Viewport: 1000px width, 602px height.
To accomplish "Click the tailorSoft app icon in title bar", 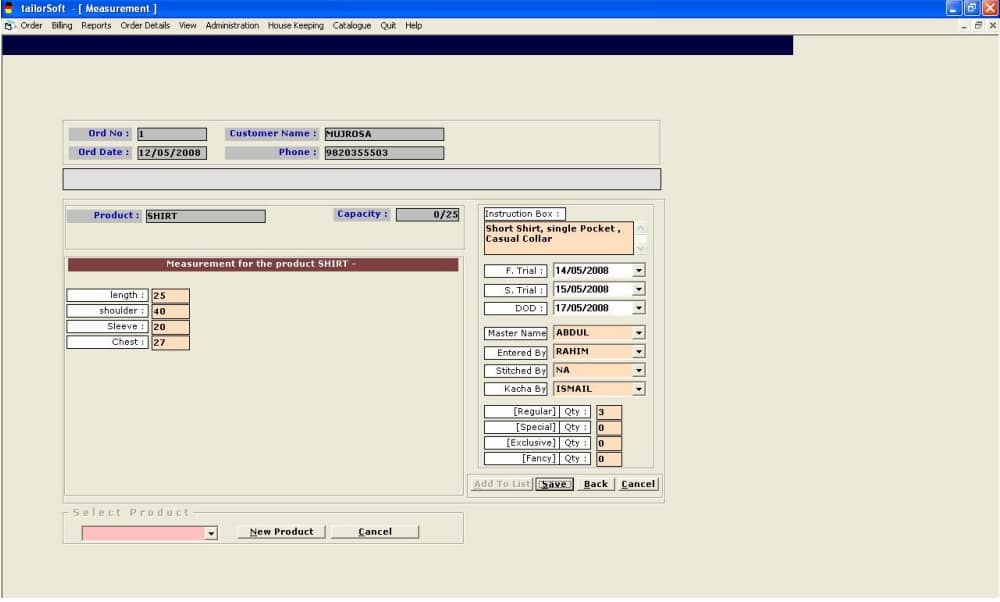I will (x=9, y=8).
